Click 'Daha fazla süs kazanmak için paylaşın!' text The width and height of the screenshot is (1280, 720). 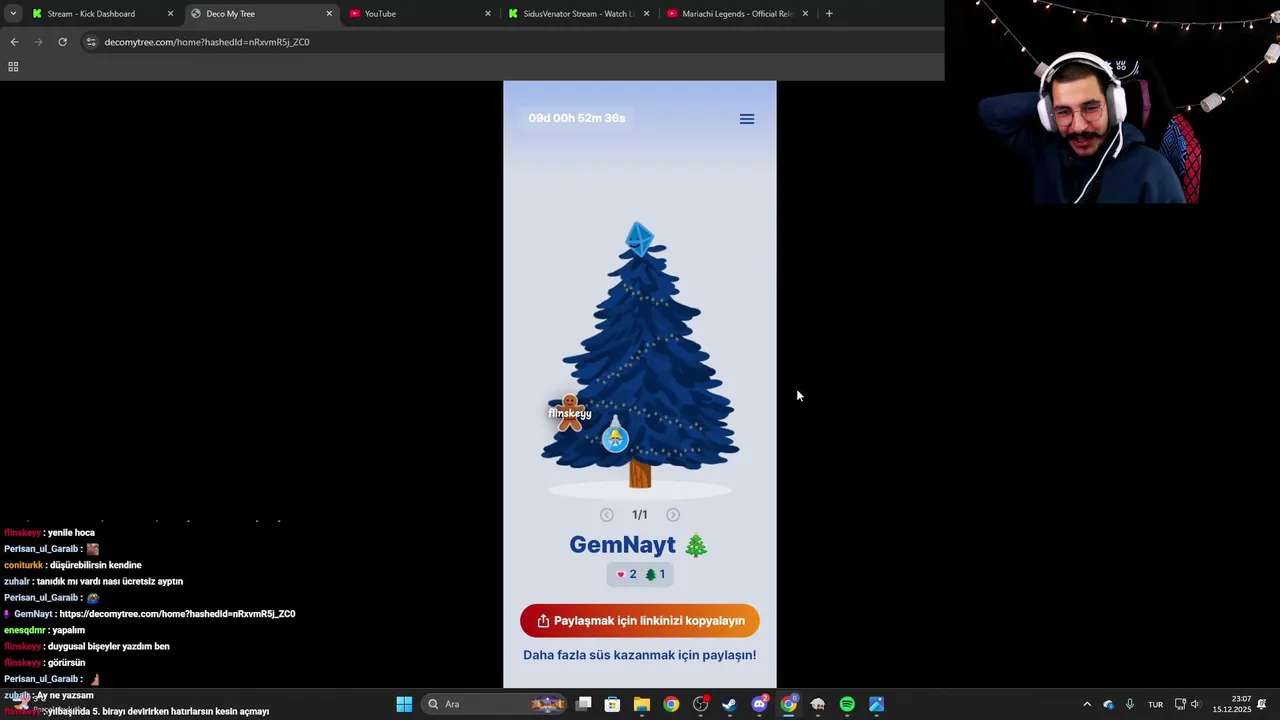[640, 655]
